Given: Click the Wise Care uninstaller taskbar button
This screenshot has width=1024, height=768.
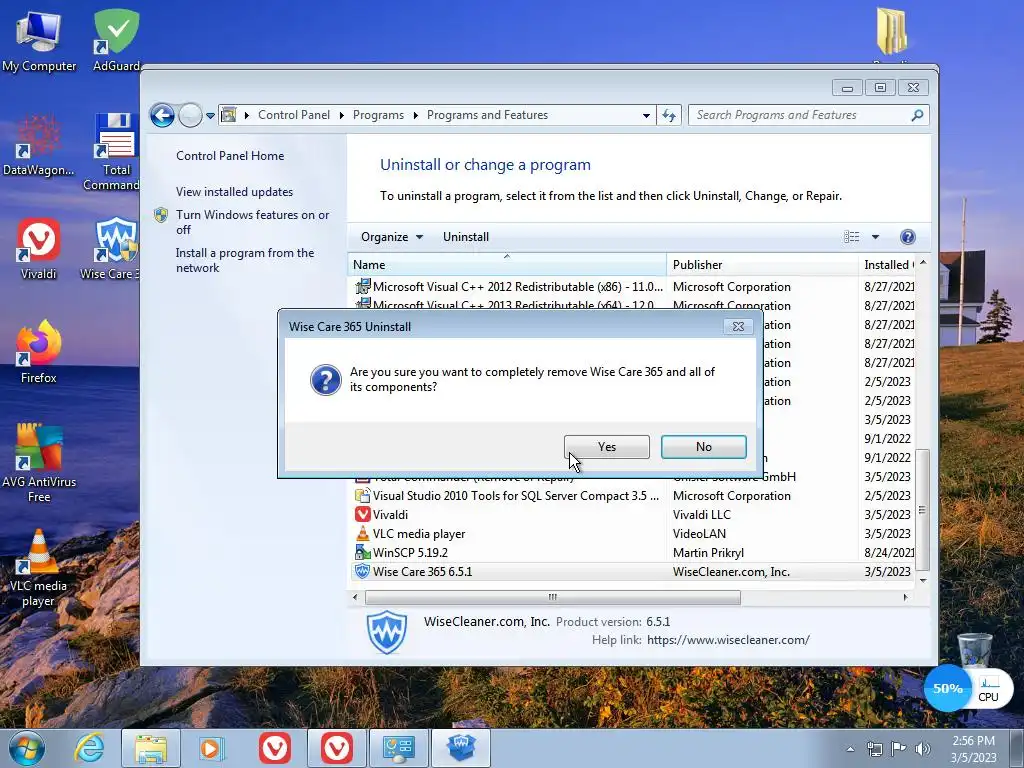Looking at the screenshot, I should [460, 748].
